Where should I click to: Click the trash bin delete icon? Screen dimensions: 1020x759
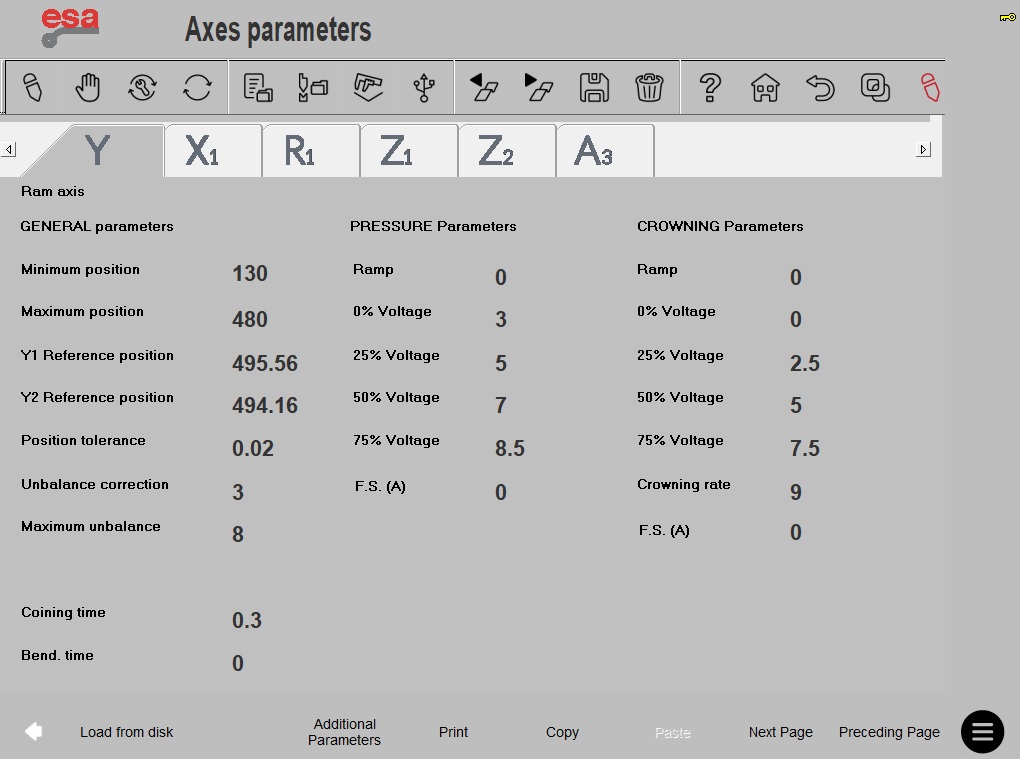[649, 87]
